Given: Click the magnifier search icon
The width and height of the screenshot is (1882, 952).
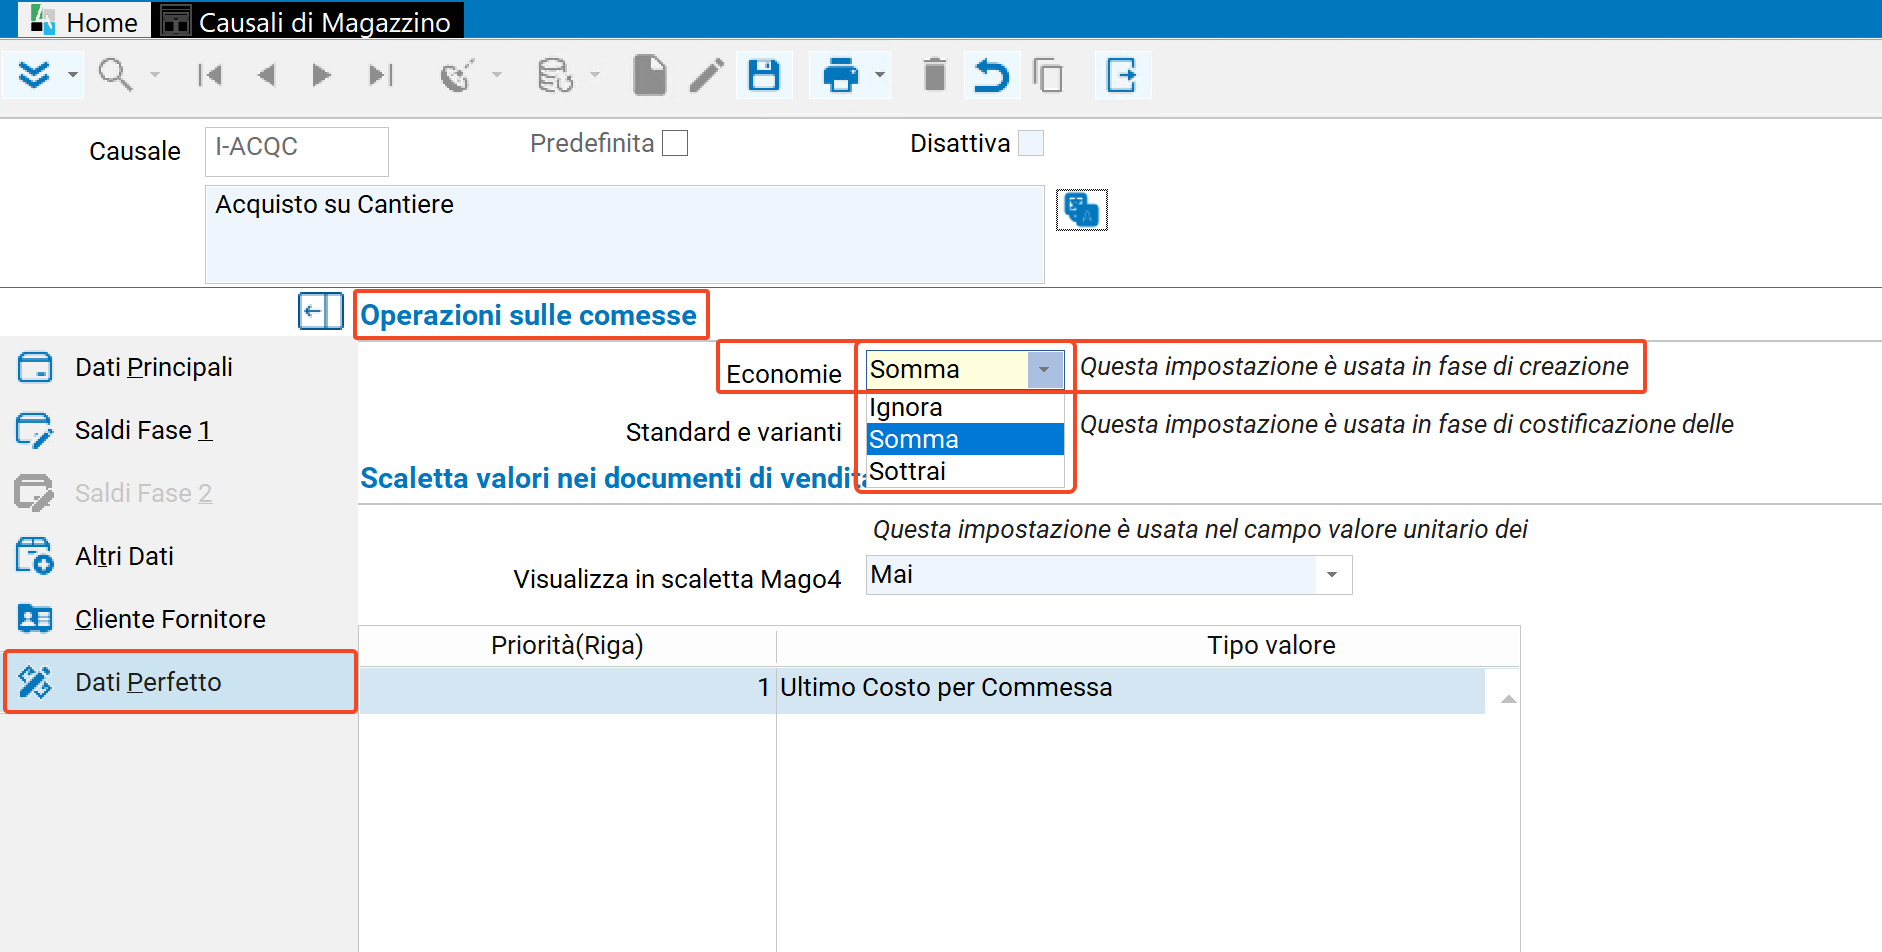Looking at the screenshot, I should (115, 75).
